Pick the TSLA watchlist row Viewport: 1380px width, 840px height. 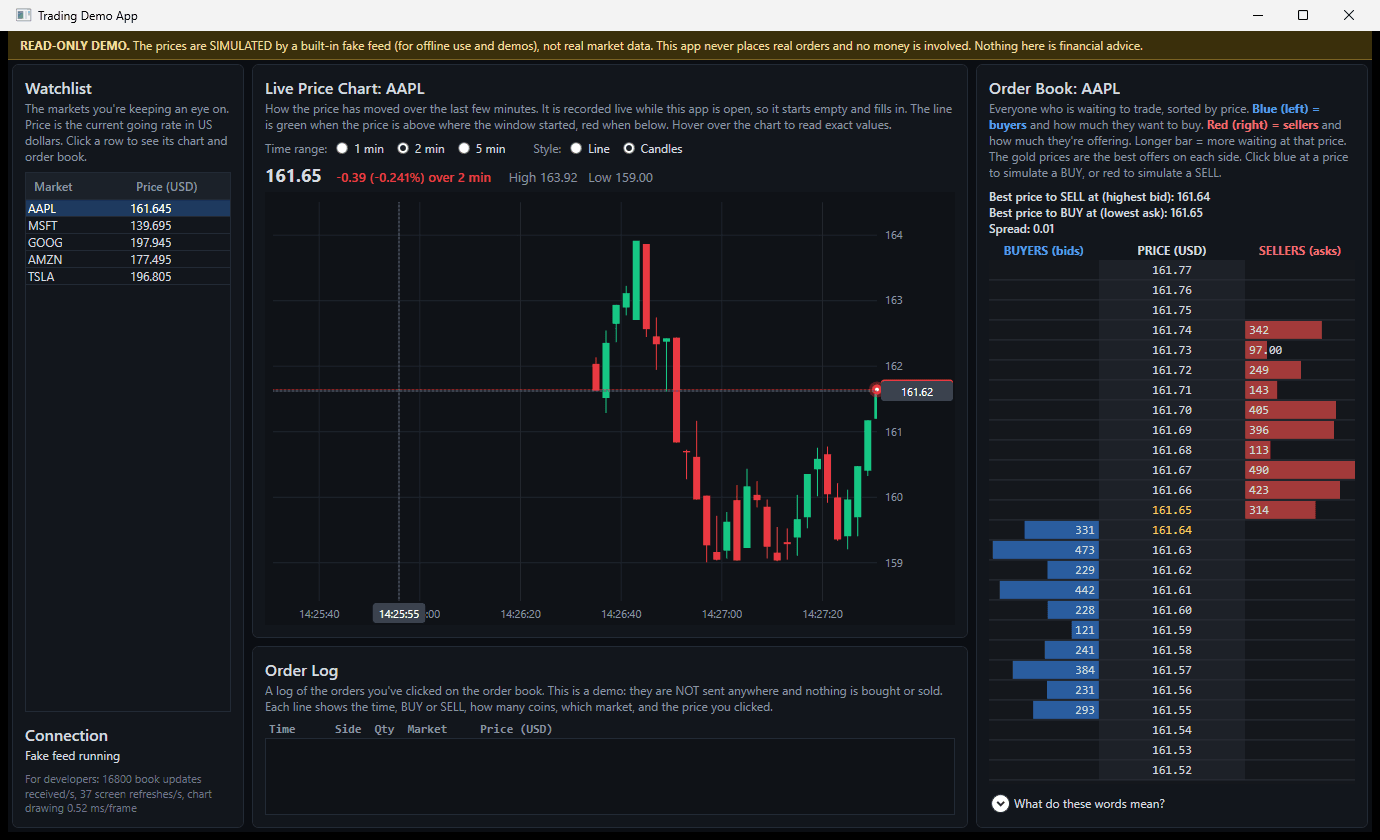coord(128,276)
